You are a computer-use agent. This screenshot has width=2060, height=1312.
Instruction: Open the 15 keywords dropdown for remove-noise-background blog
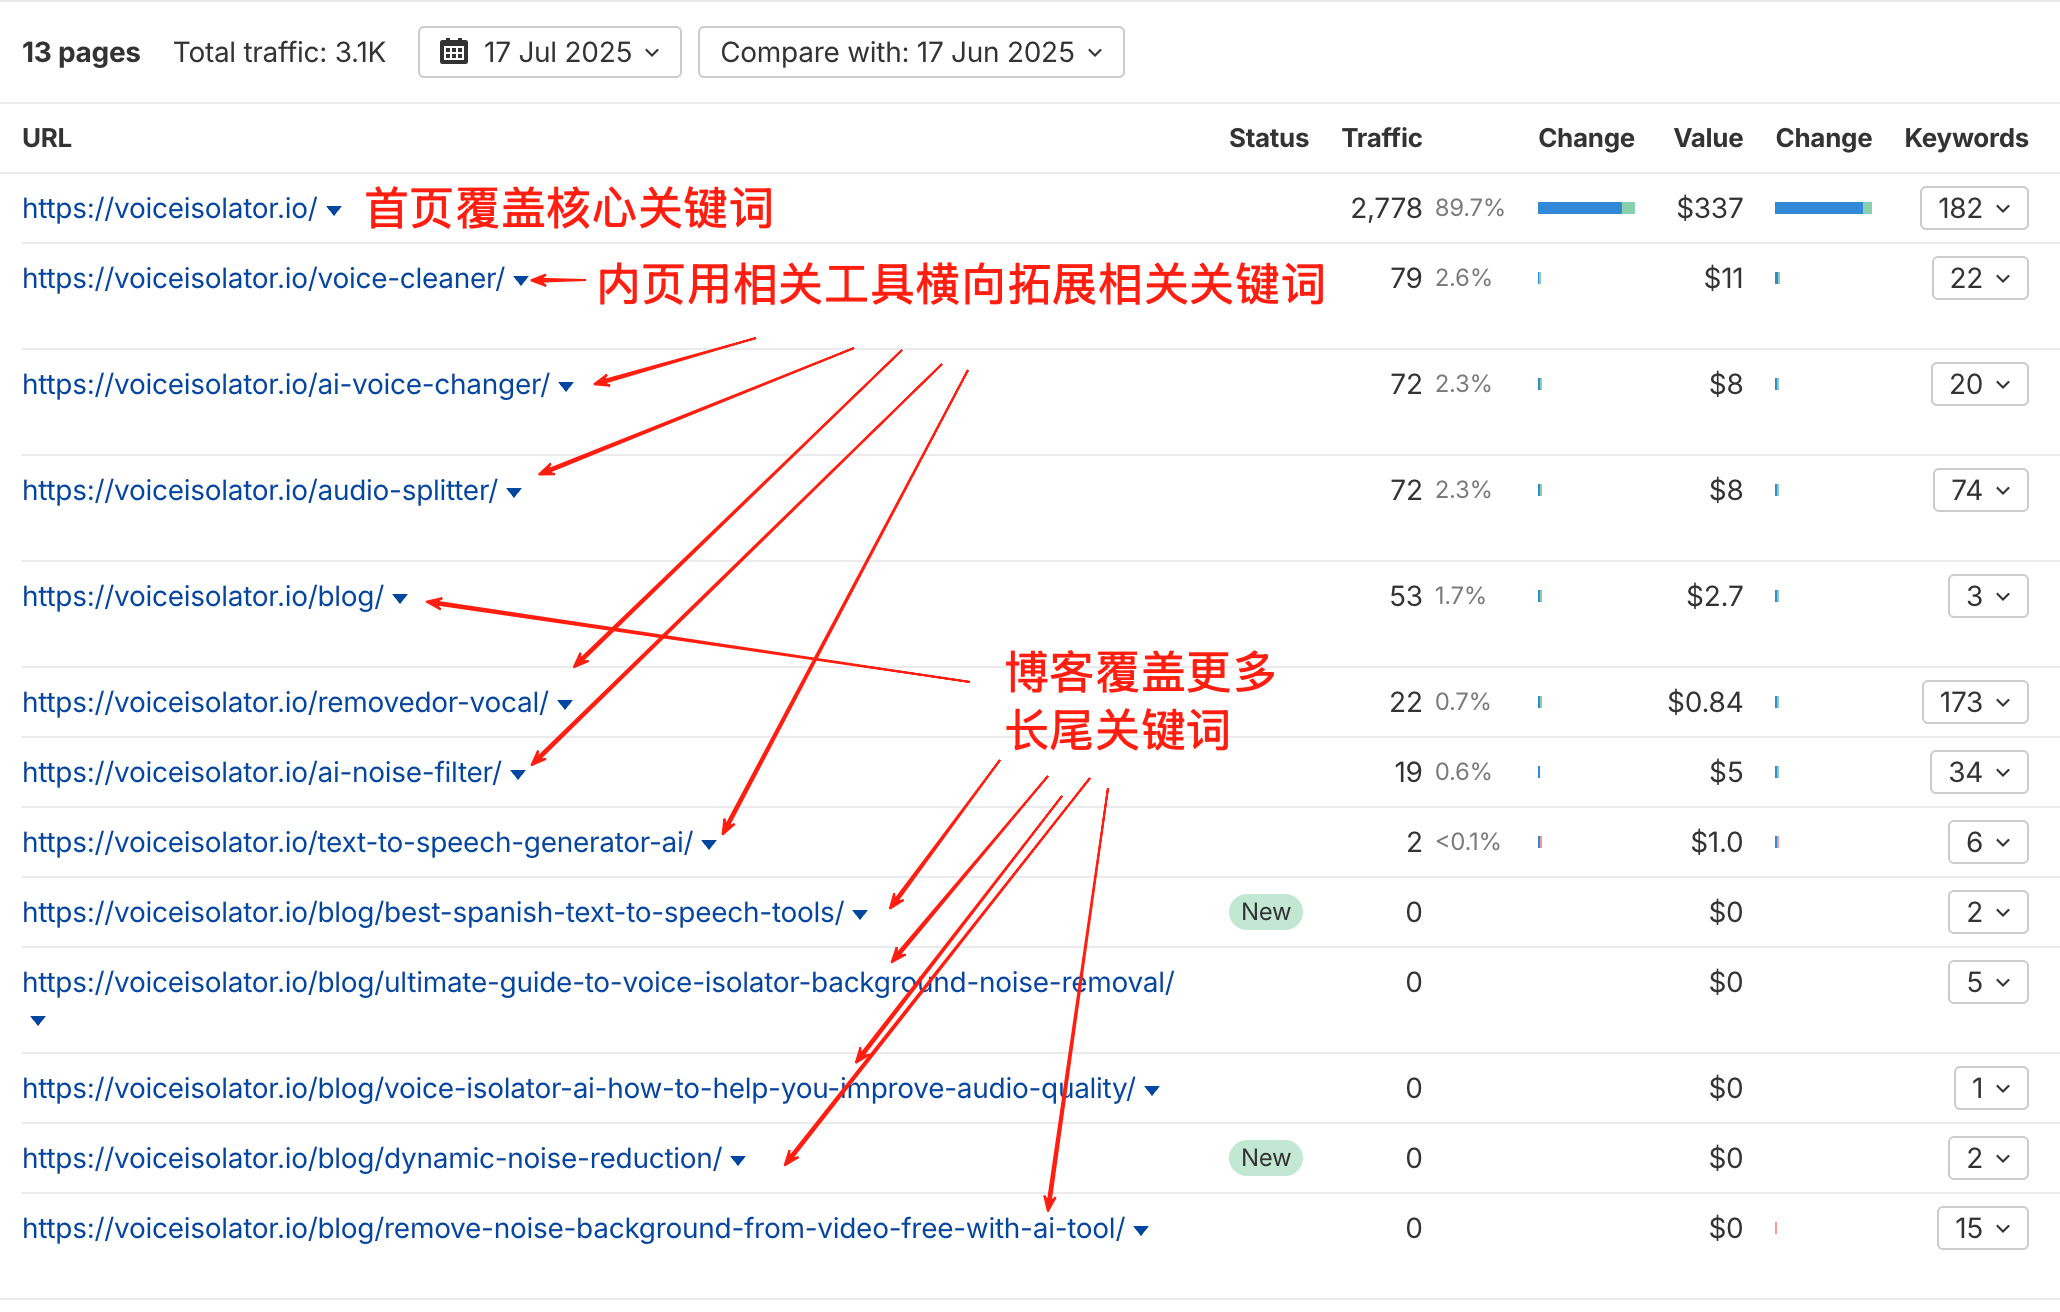(1983, 1228)
